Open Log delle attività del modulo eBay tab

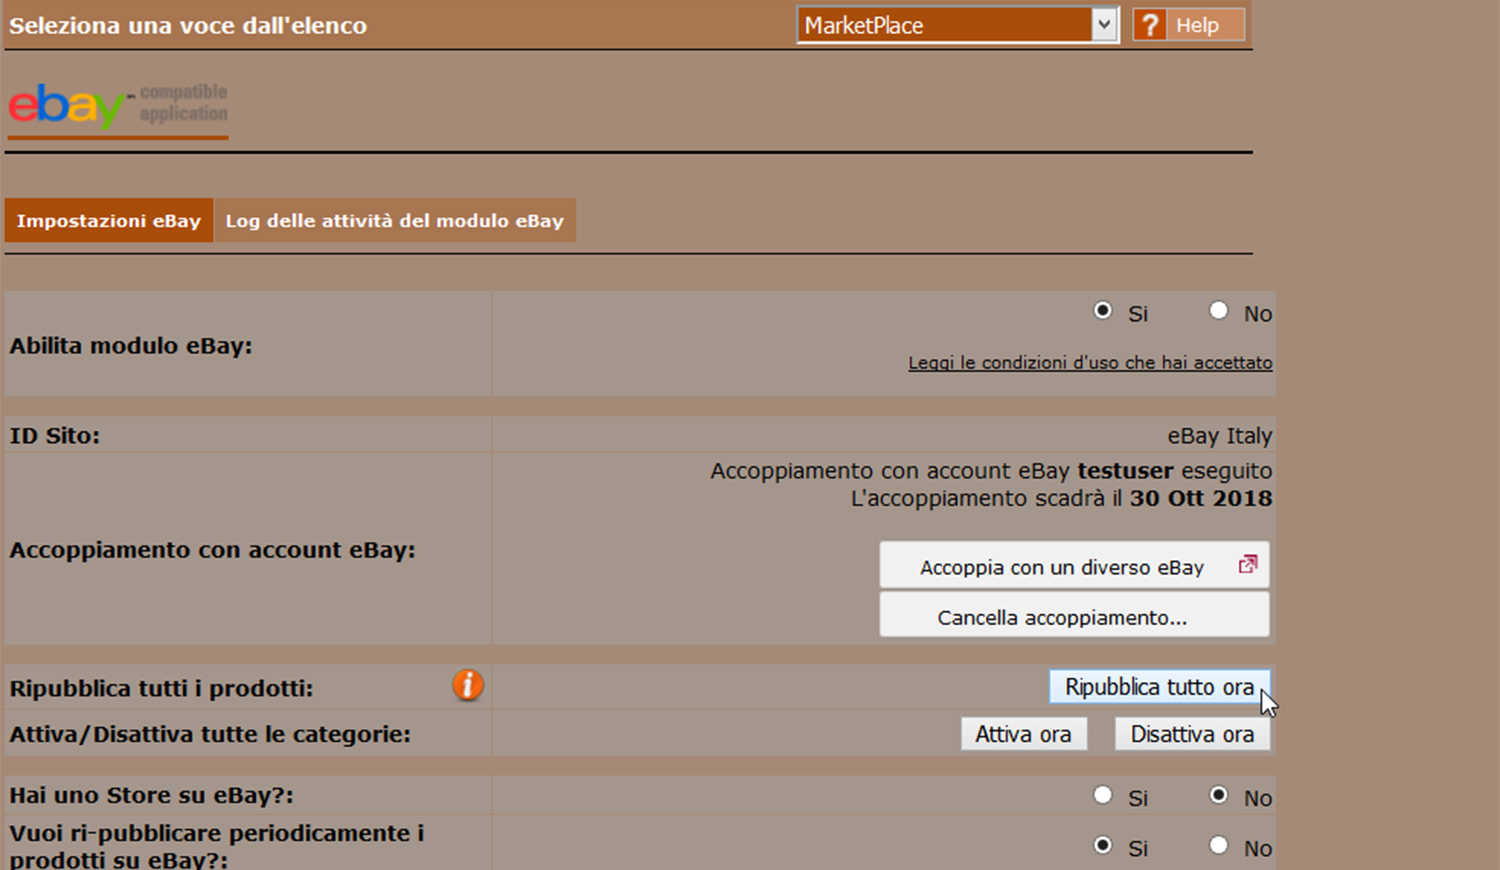(395, 221)
